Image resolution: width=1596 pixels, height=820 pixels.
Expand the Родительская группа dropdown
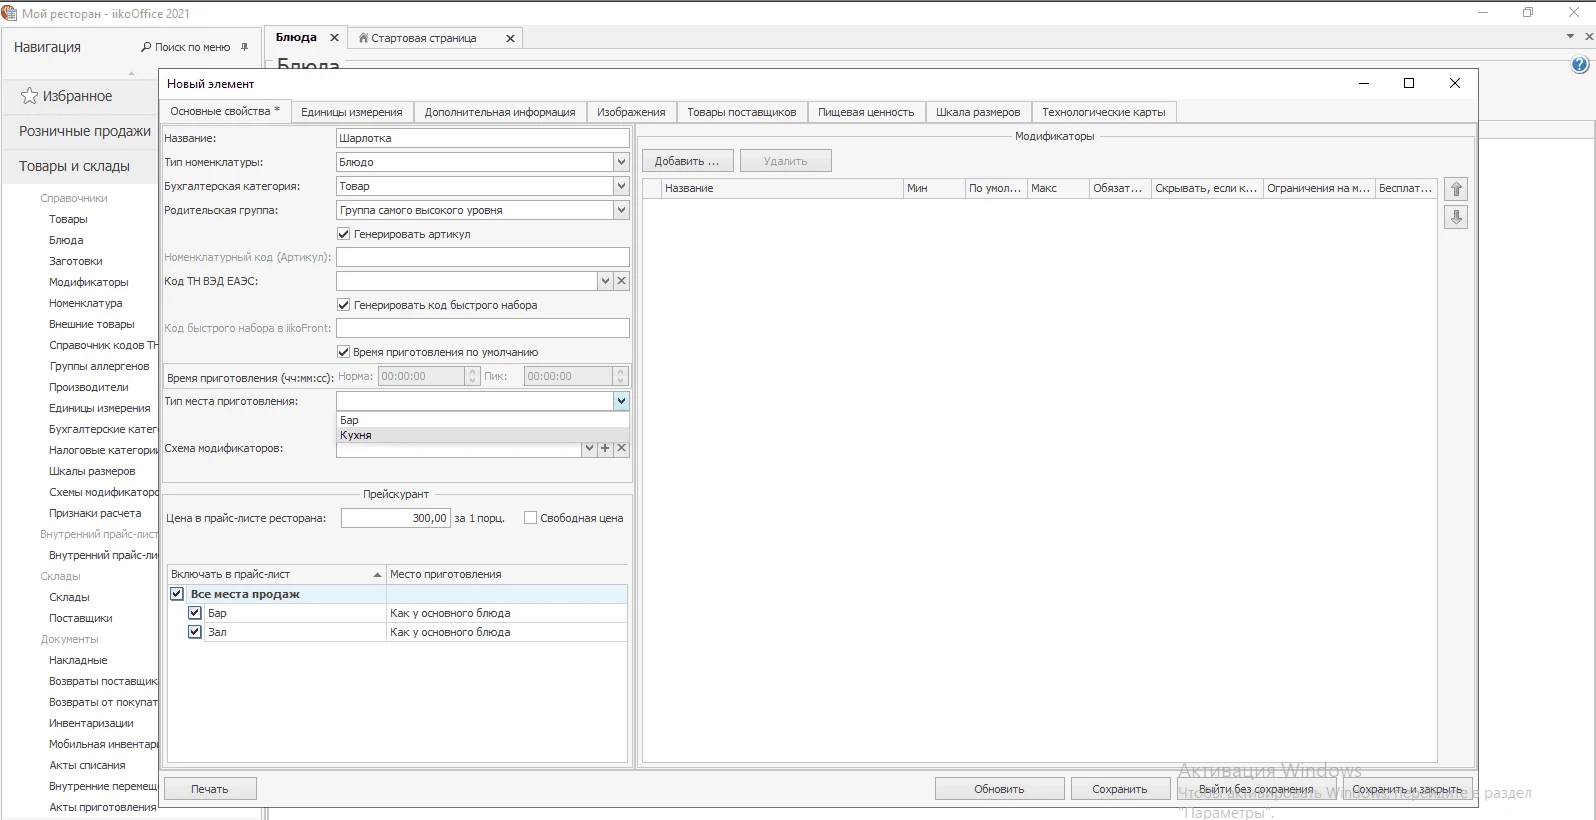pyautogui.click(x=621, y=210)
